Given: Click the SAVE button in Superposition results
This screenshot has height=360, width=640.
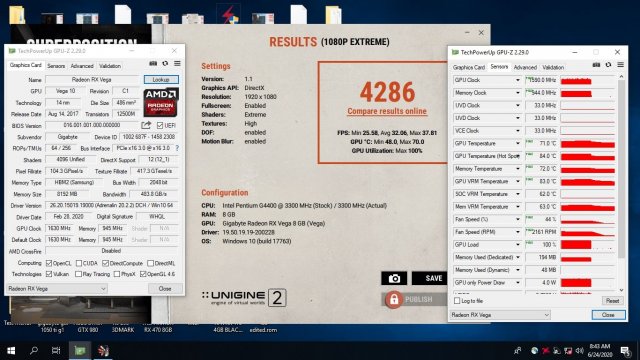Looking at the screenshot, I should pos(429,278).
